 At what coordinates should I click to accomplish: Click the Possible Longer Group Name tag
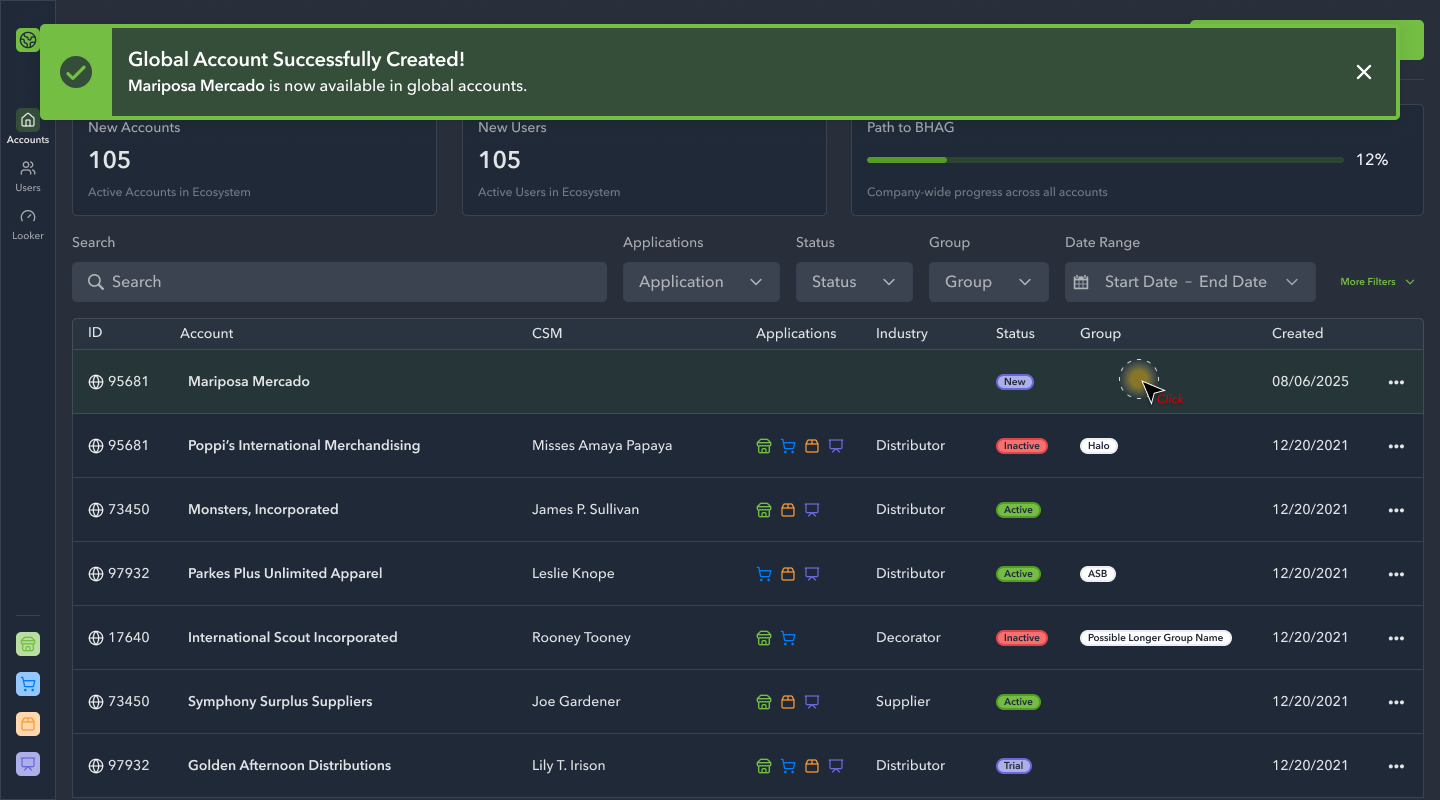(1156, 638)
